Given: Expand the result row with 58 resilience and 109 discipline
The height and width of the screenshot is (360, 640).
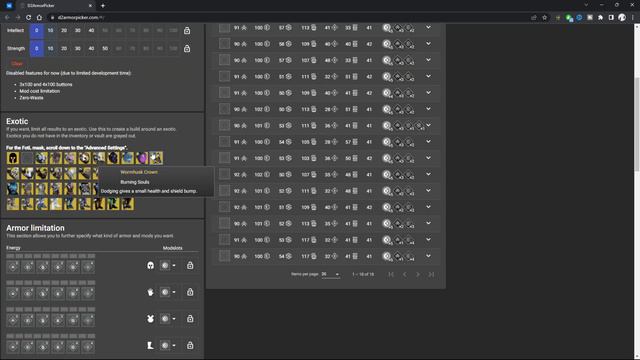Looking at the screenshot, I should 428,44.
